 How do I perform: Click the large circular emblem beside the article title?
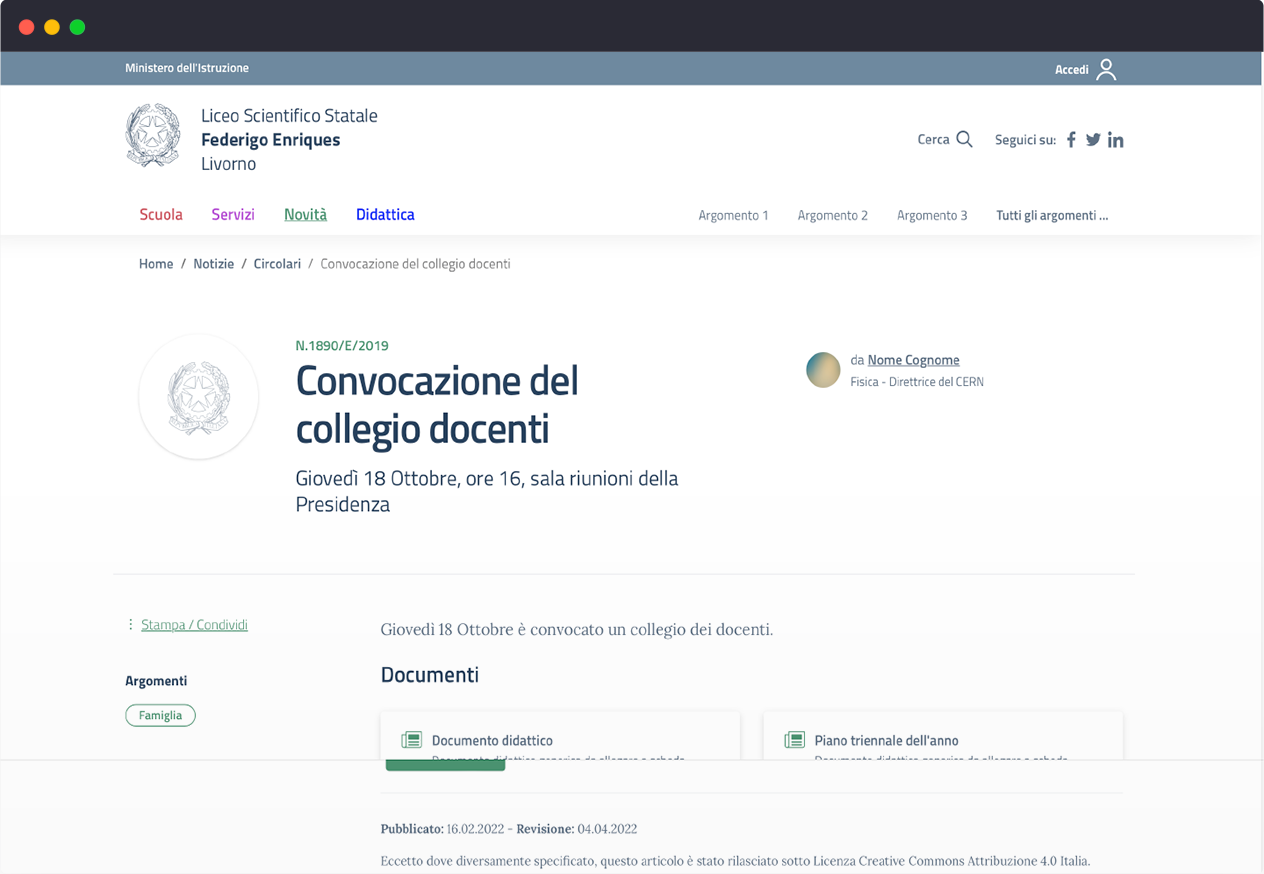tap(198, 397)
